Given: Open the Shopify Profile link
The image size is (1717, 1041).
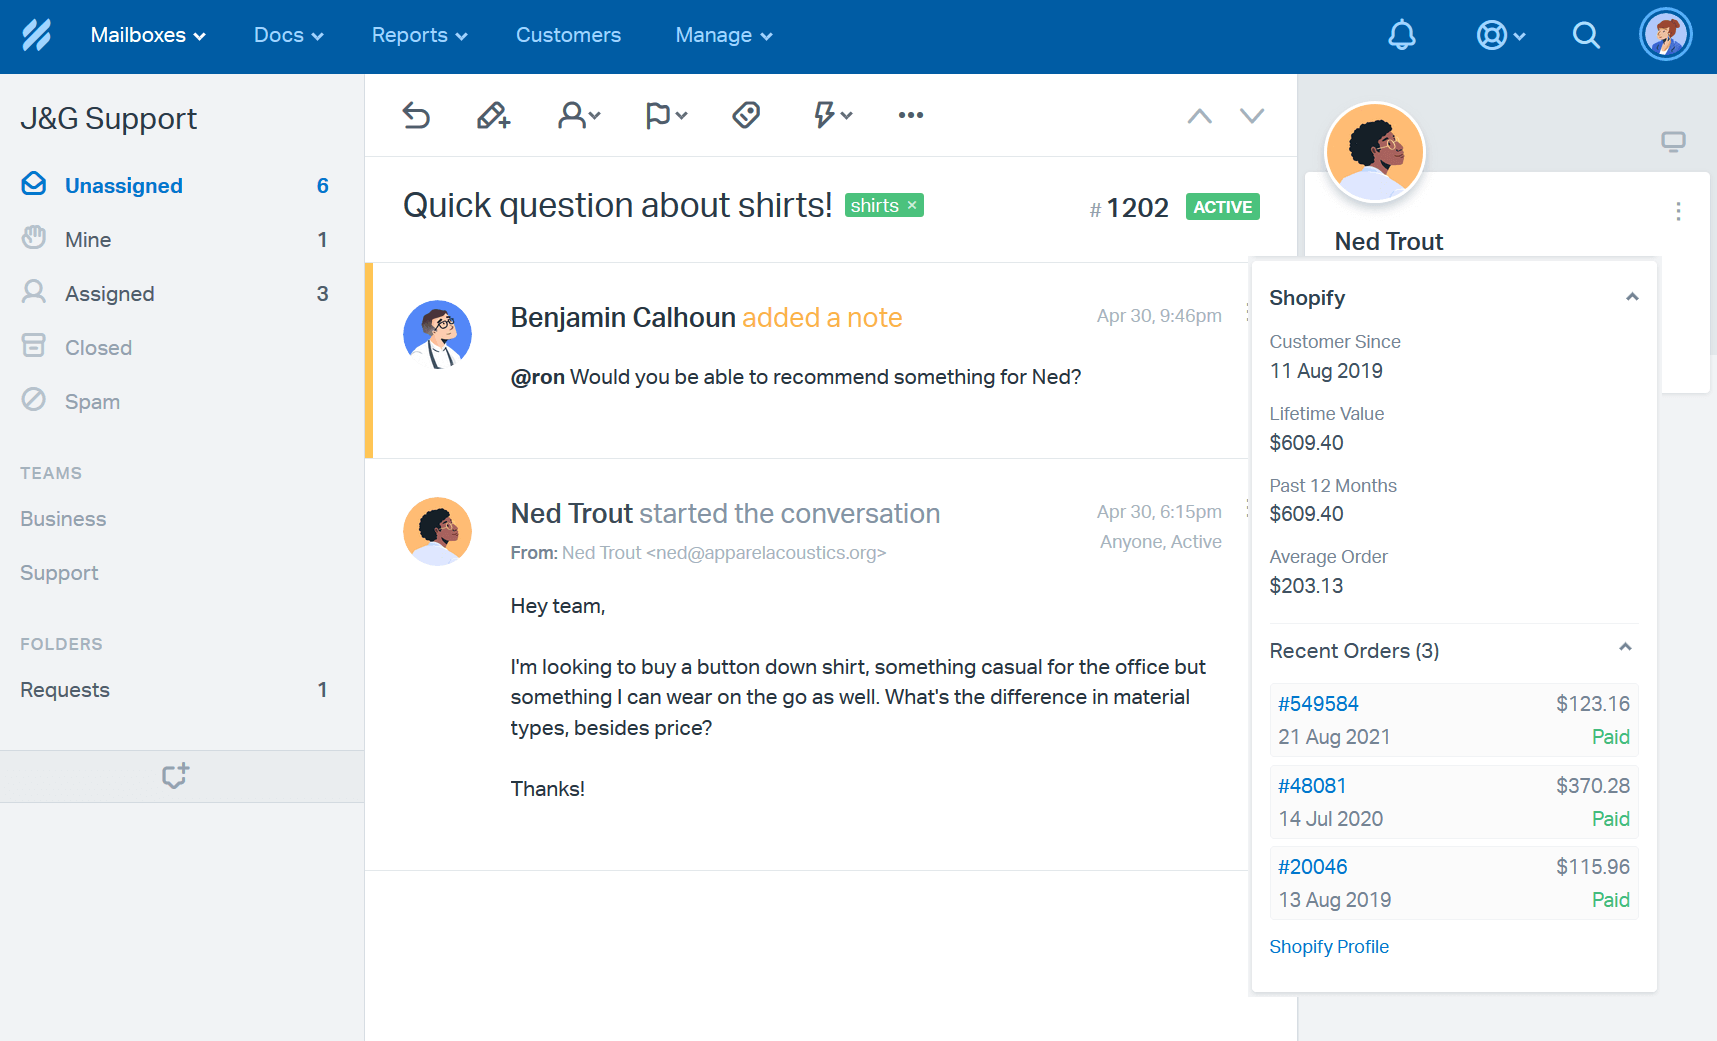Looking at the screenshot, I should coord(1329,947).
